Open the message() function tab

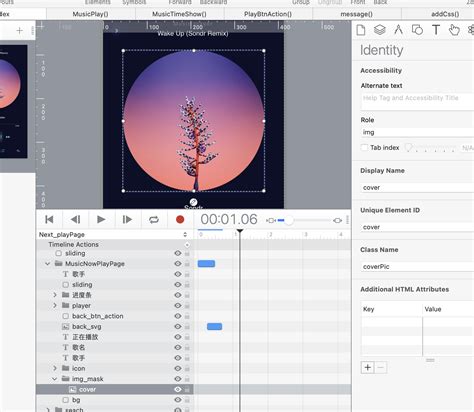pos(357,14)
